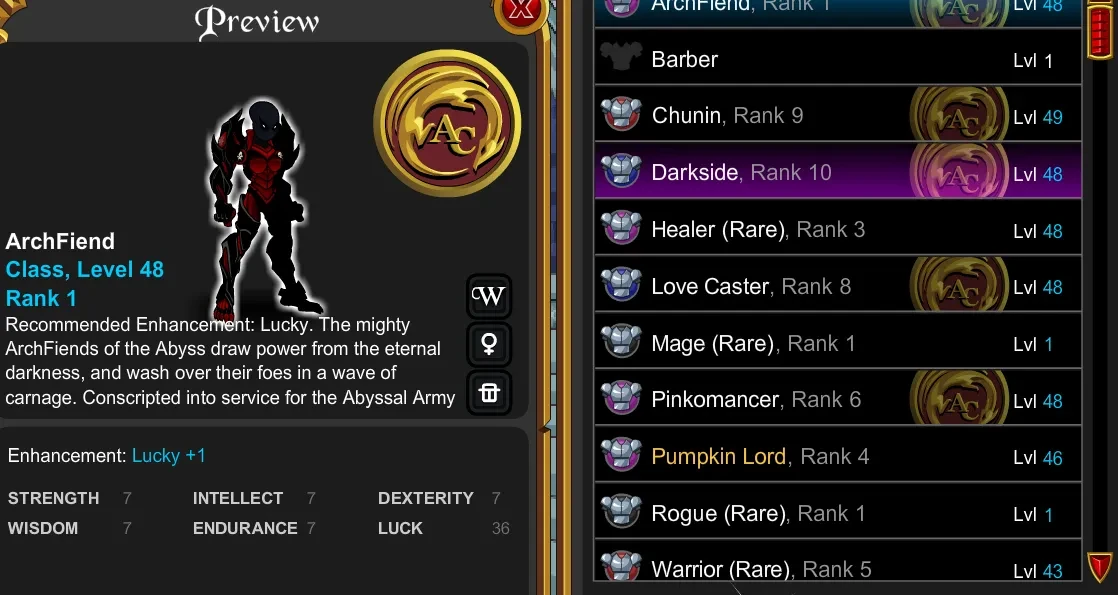The image size is (1118, 595).
Task: Pick Rogue (Rare), Rank 1 from list
Action: (x=838, y=513)
